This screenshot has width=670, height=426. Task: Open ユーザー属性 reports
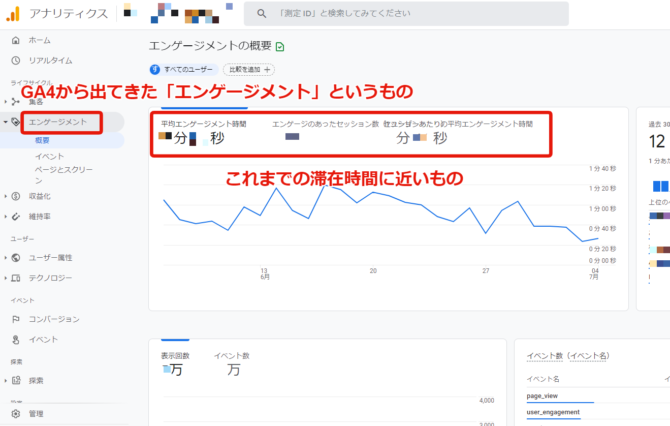click(x=50, y=258)
